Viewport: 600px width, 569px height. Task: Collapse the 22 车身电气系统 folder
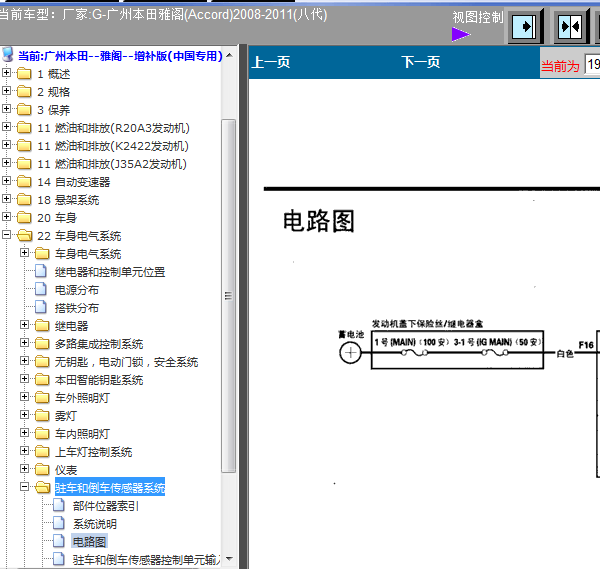(6, 234)
